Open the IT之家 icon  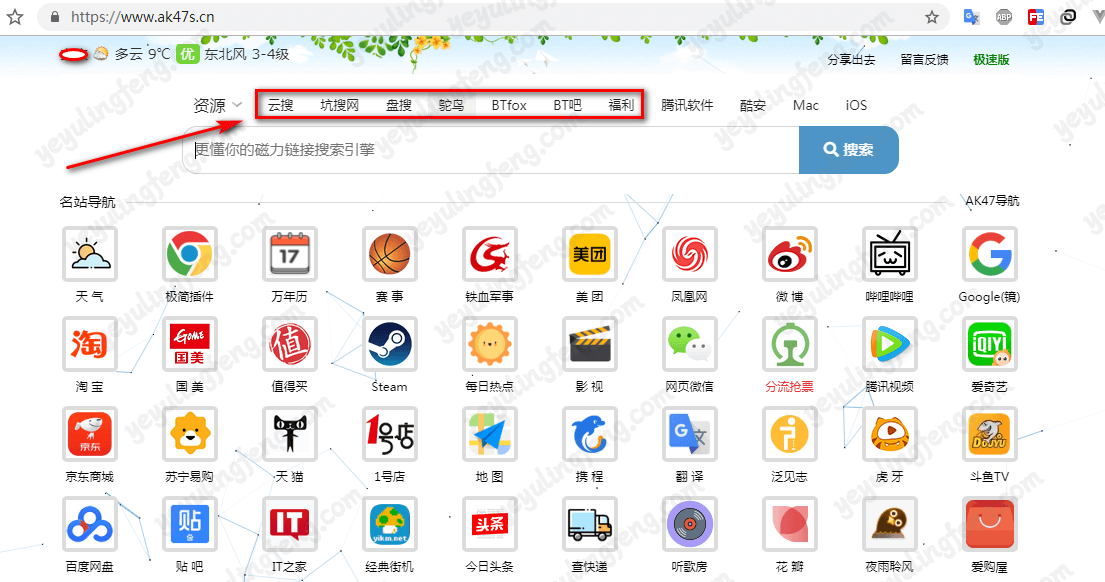tap(290, 524)
